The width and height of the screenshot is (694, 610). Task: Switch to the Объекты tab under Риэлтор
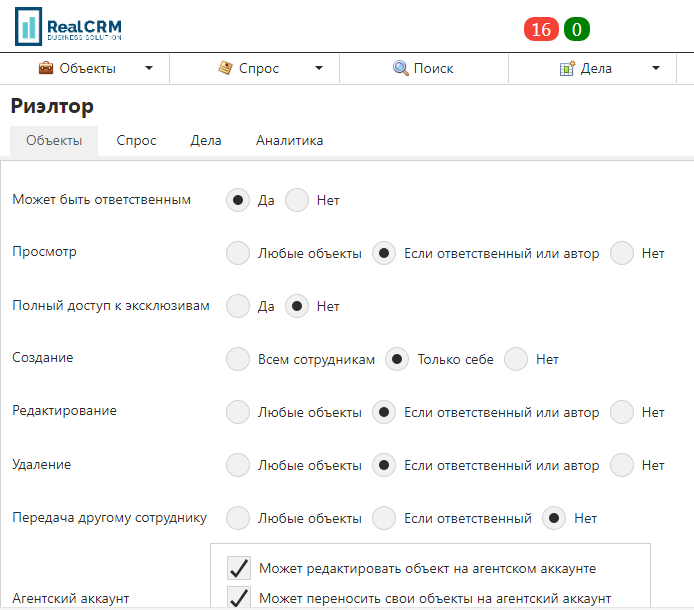[x=54, y=140]
